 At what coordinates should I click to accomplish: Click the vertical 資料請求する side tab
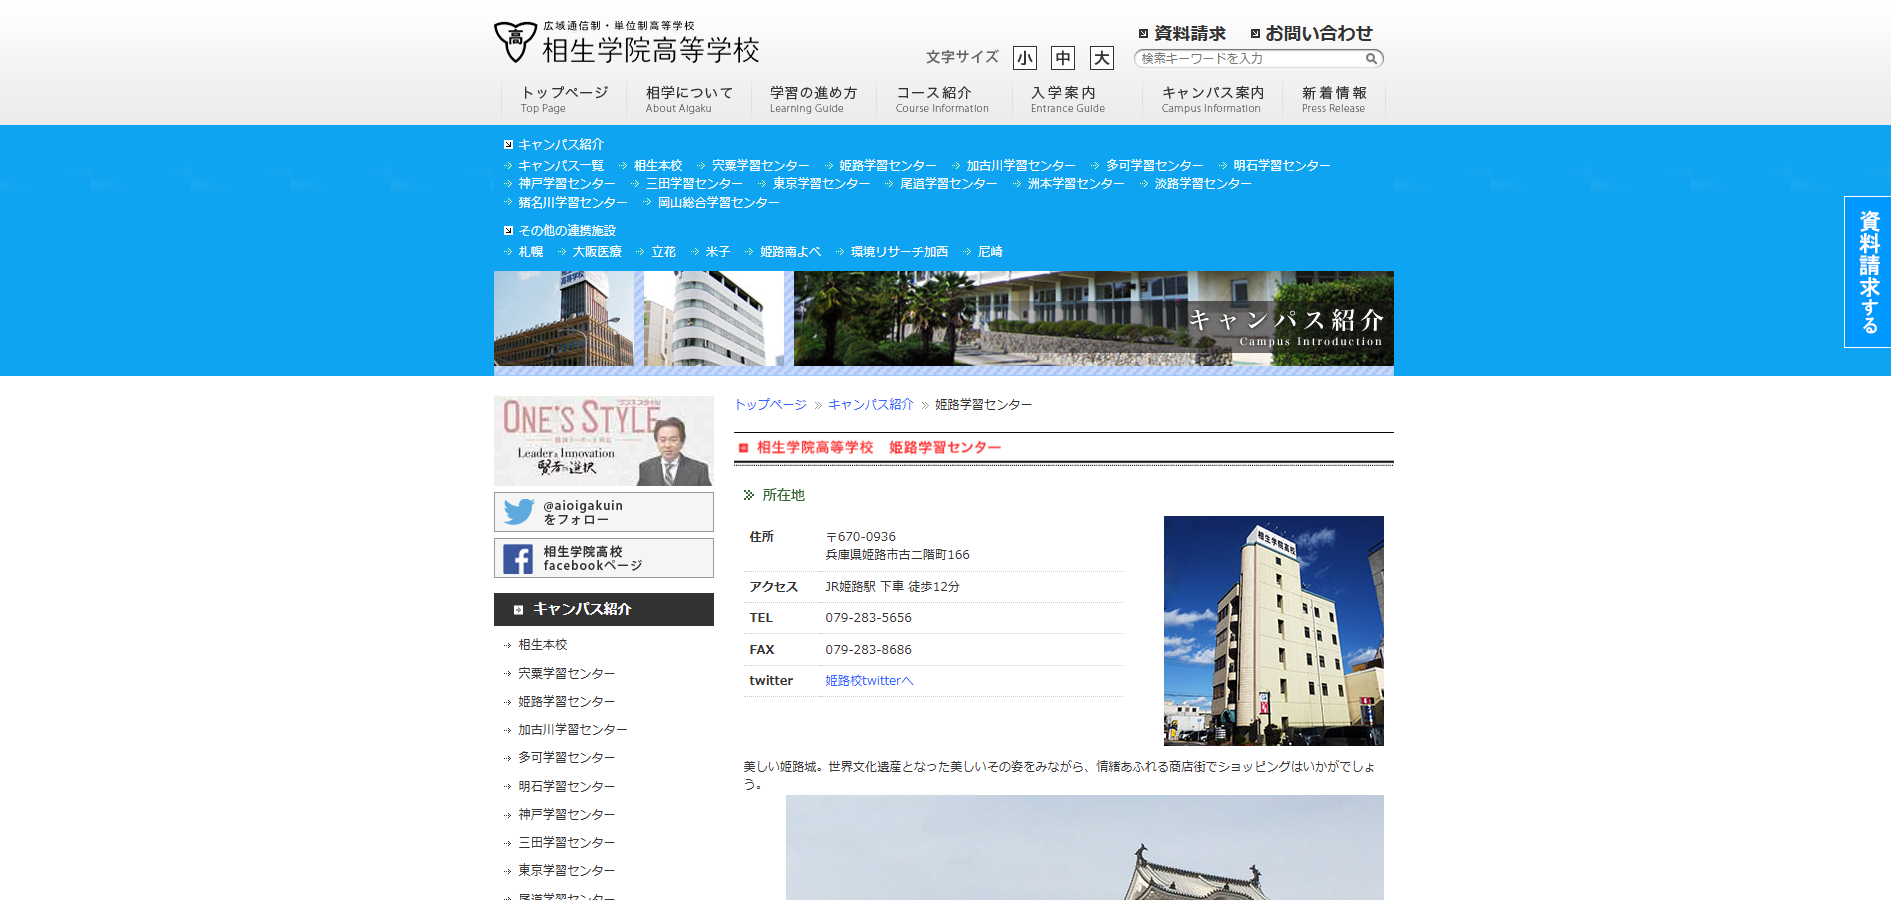pyautogui.click(x=1867, y=272)
